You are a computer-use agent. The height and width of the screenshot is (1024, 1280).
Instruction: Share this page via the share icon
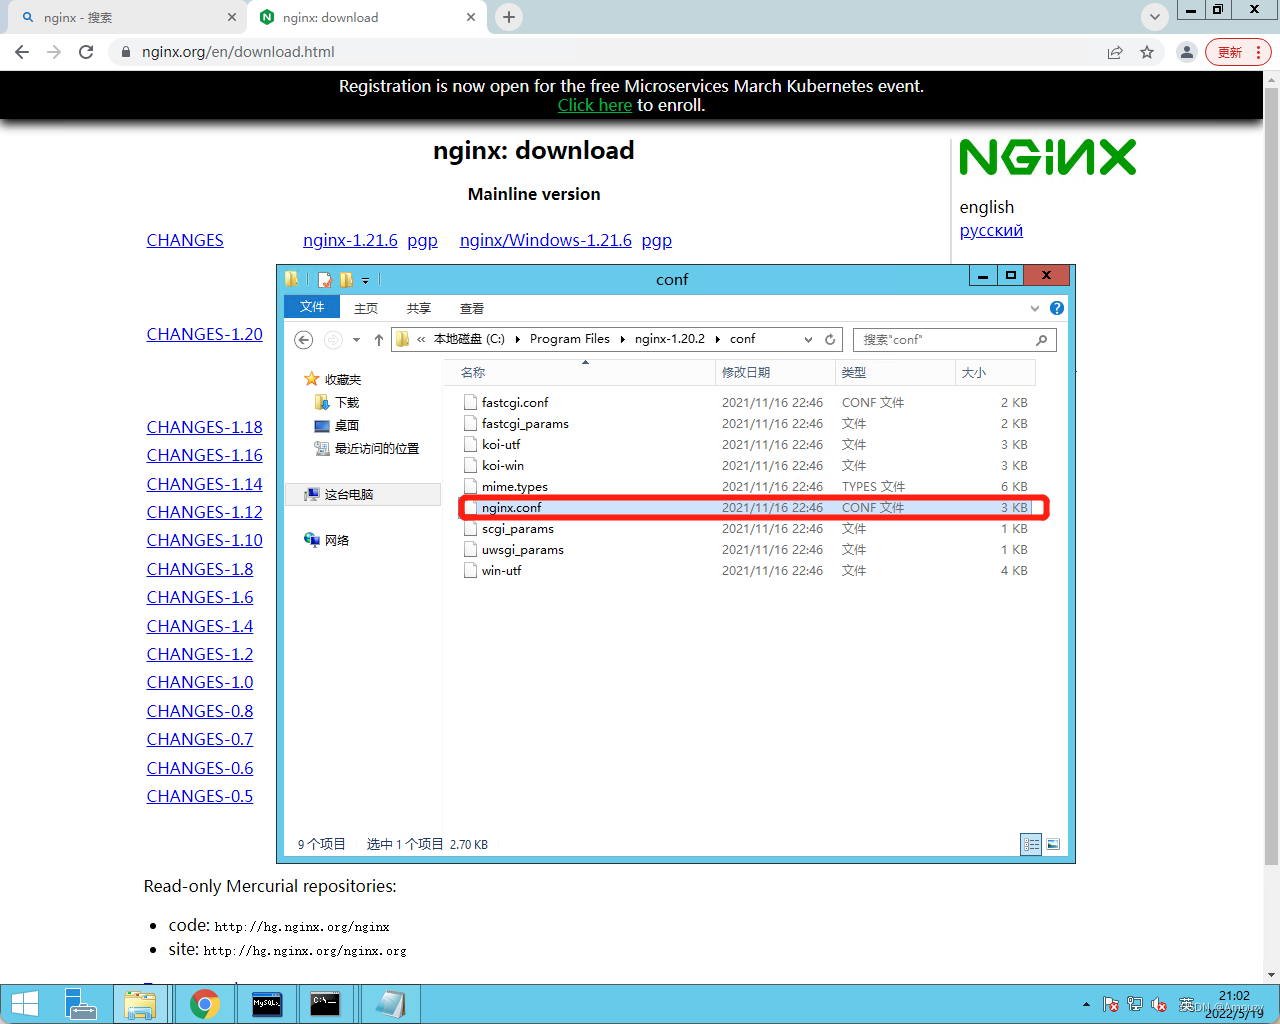click(x=1115, y=52)
